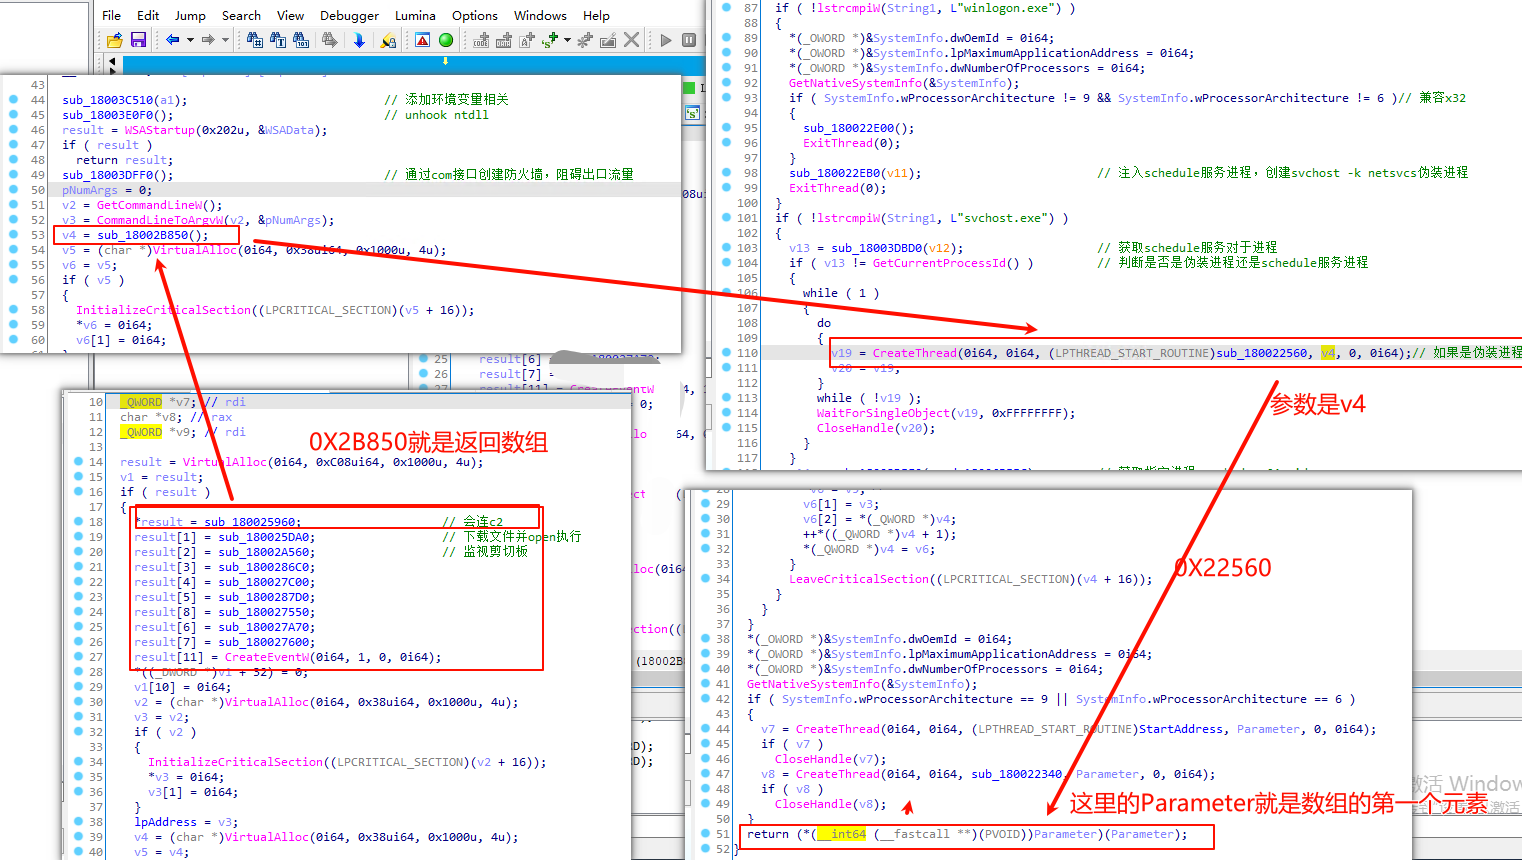Image resolution: width=1522 pixels, height=860 pixels.
Task: Open the Edit menu
Action: point(148,15)
